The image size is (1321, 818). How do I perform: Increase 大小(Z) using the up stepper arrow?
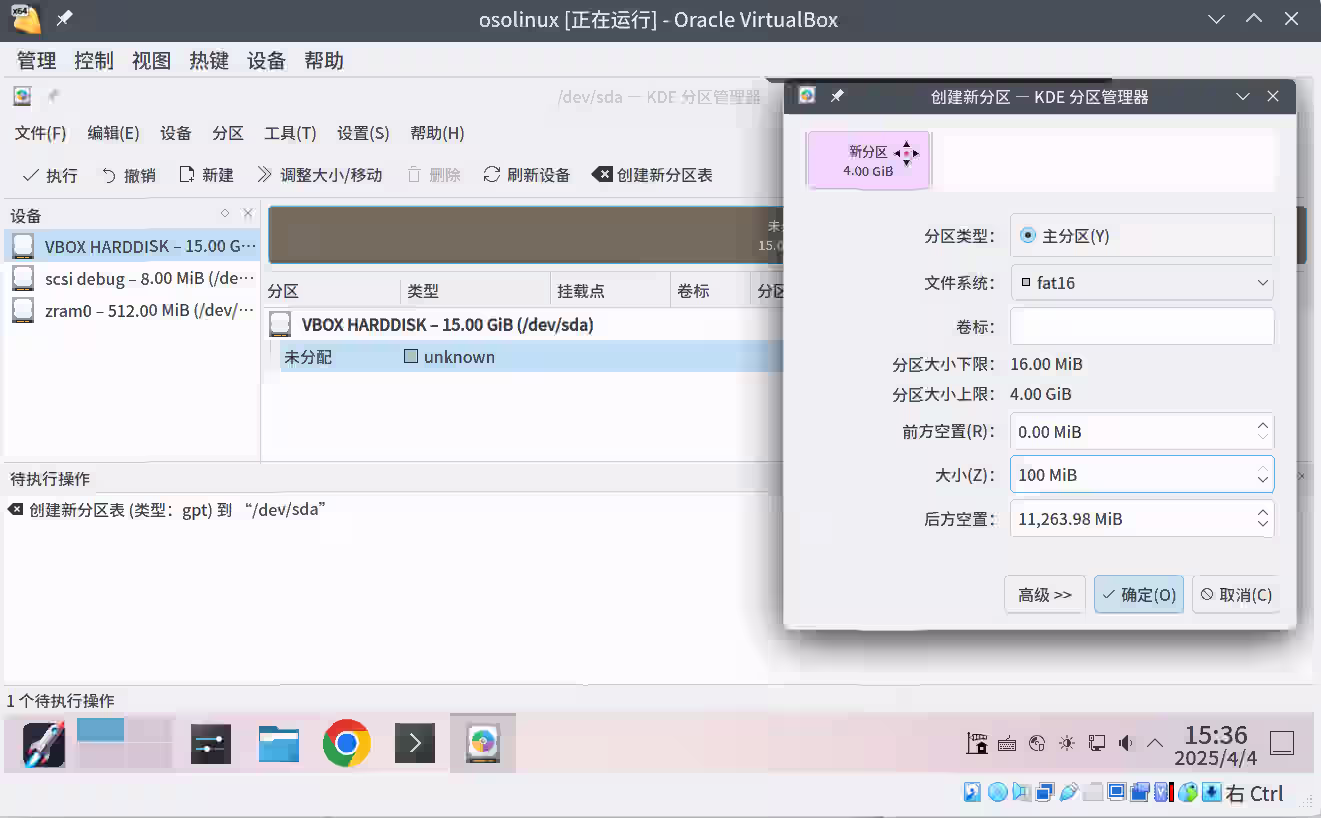coord(1264,469)
